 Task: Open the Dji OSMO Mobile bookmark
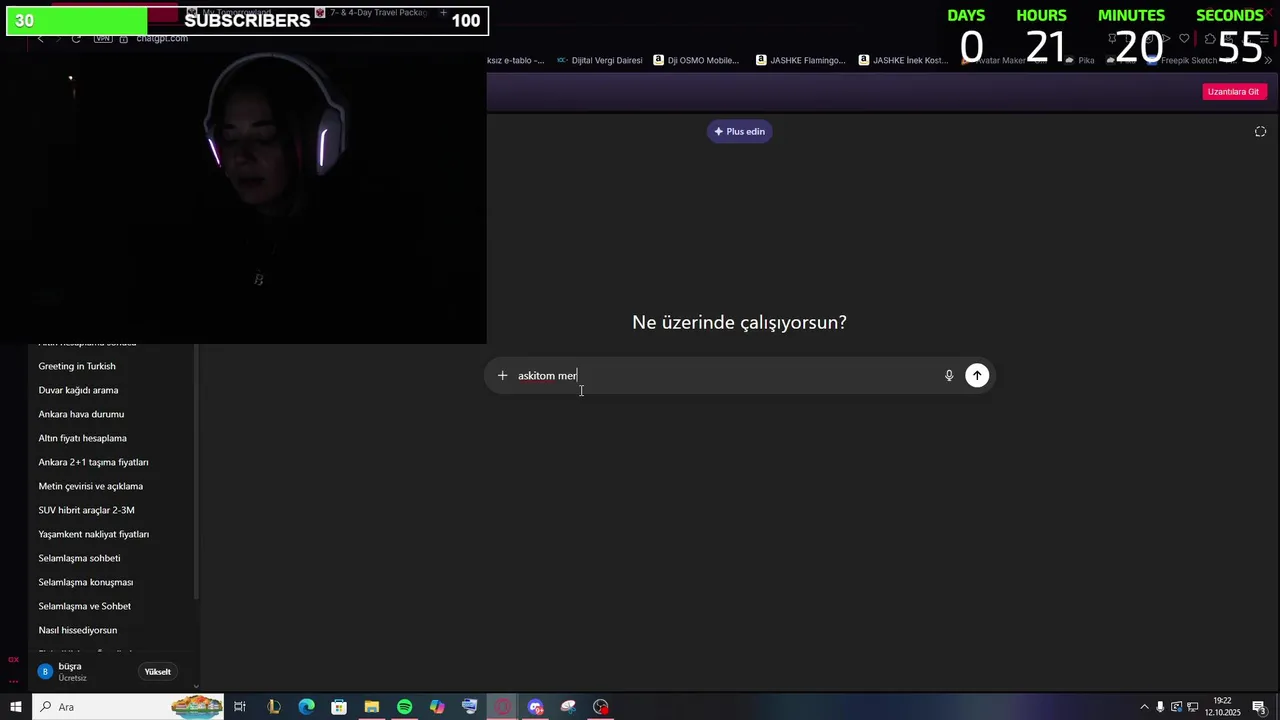696,60
